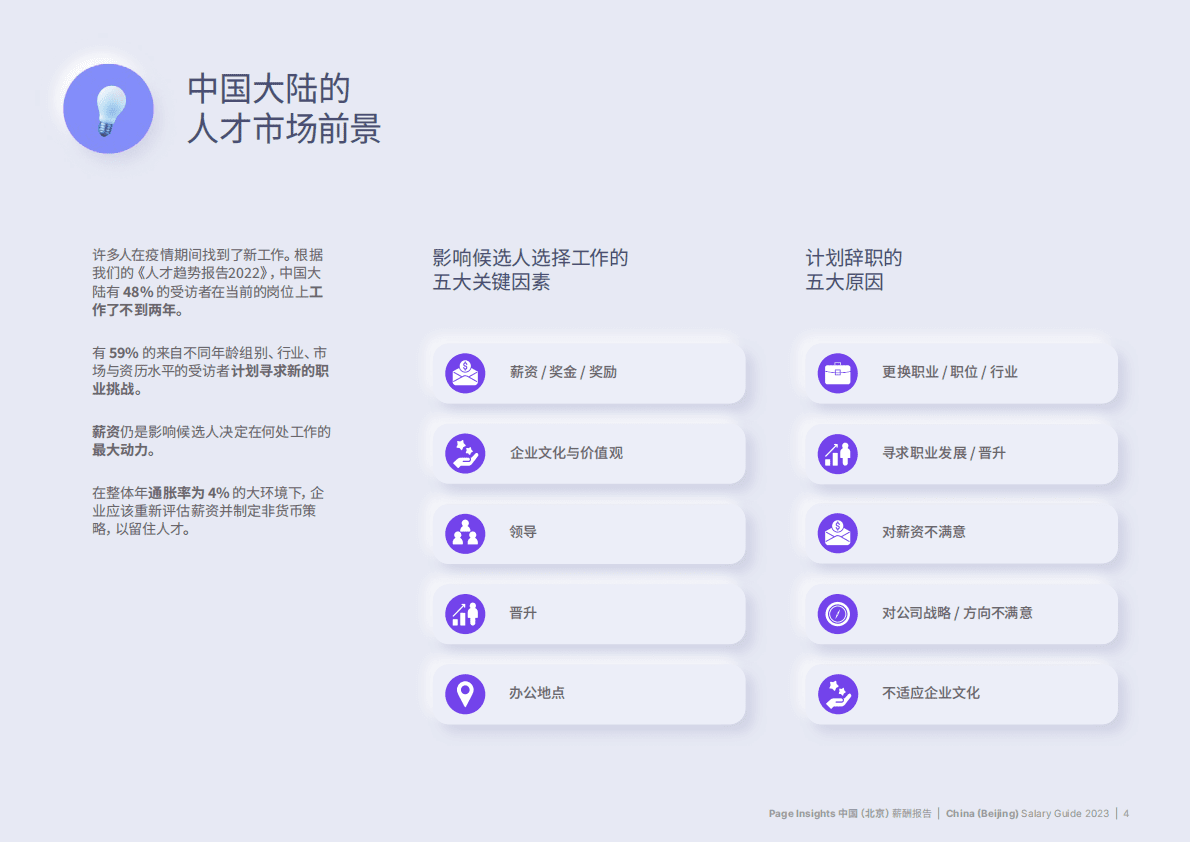This screenshot has height=842, width=1190.
Task: Click the hand icon for 不适应企业文化
Action: click(x=837, y=692)
